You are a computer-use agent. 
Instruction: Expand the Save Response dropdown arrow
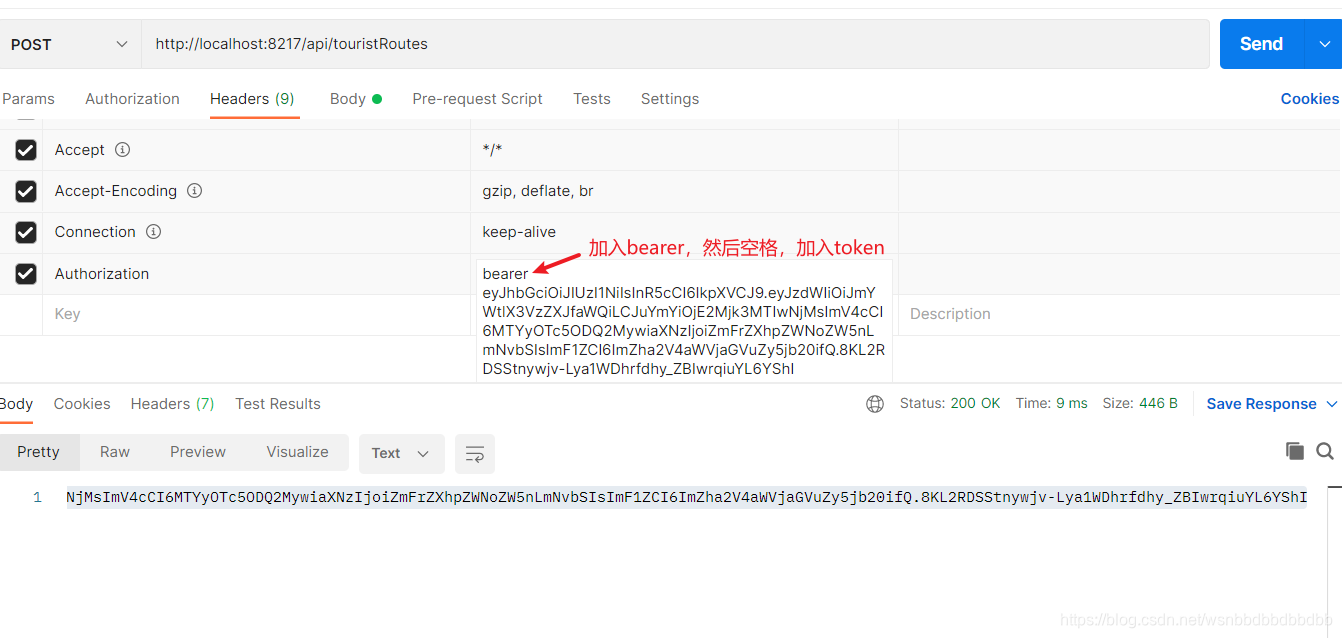pyautogui.click(x=1331, y=404)
